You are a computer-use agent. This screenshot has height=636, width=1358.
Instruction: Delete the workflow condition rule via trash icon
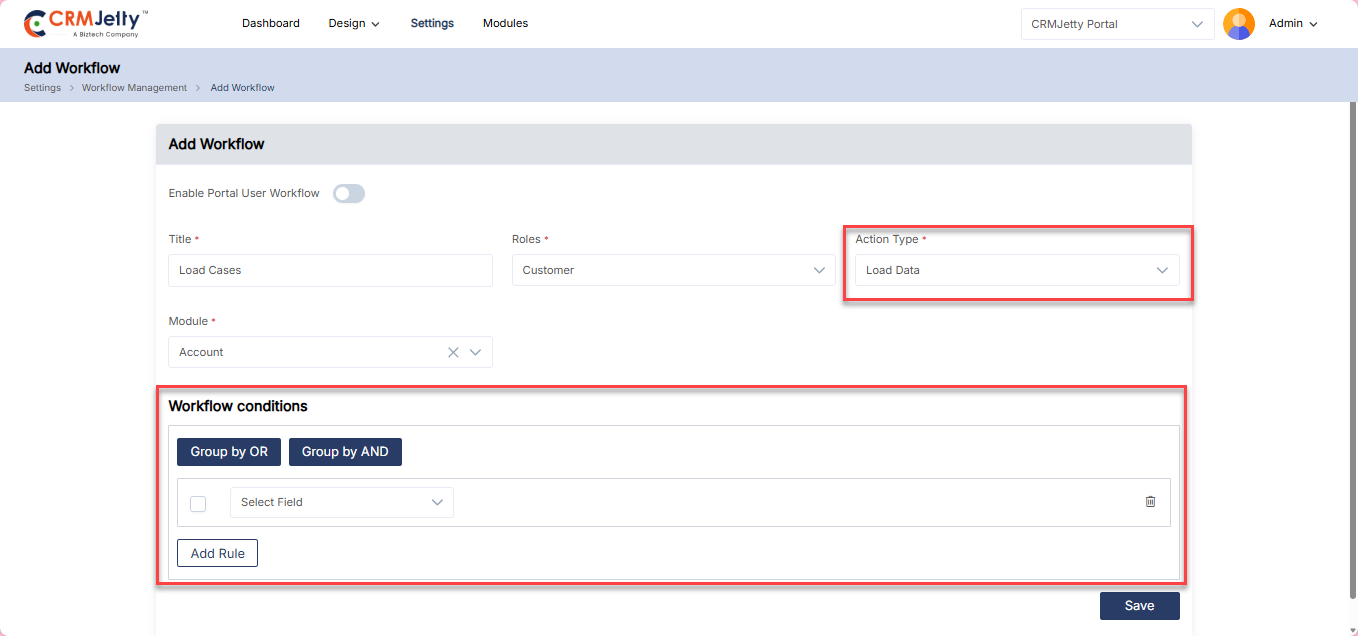[x=1150, y=502]
